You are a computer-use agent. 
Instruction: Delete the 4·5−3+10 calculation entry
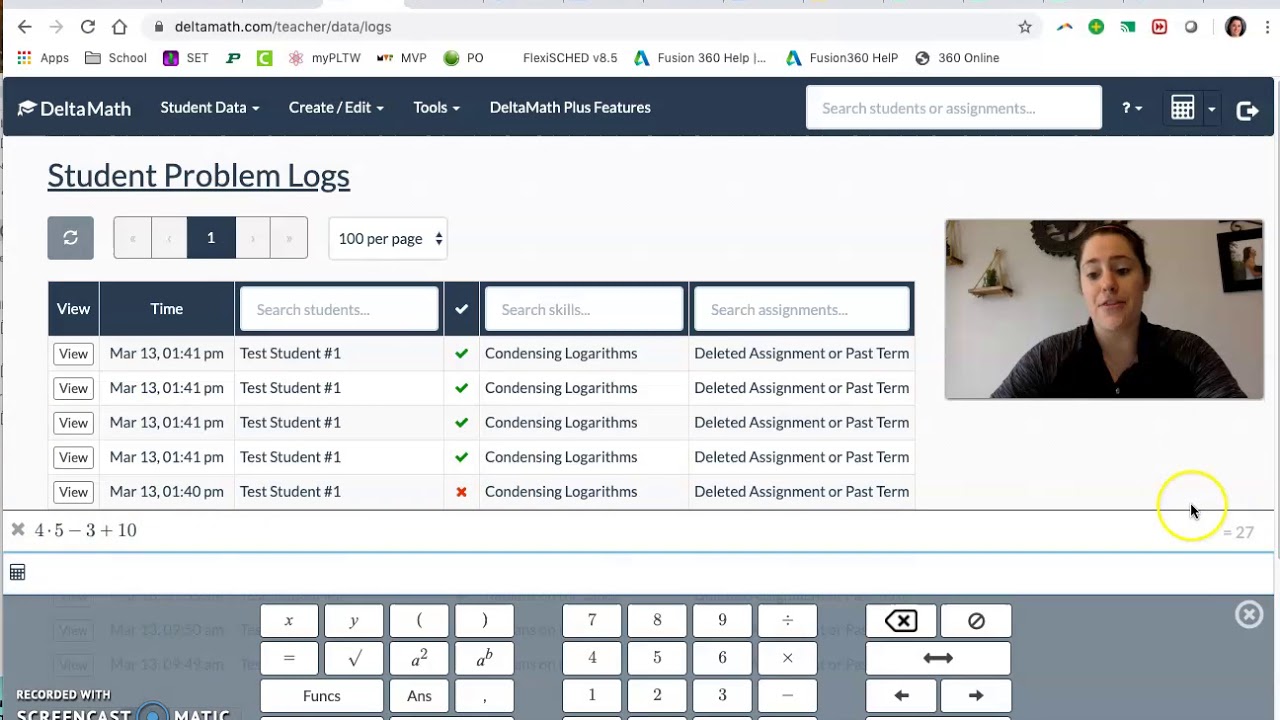(18, 530)
